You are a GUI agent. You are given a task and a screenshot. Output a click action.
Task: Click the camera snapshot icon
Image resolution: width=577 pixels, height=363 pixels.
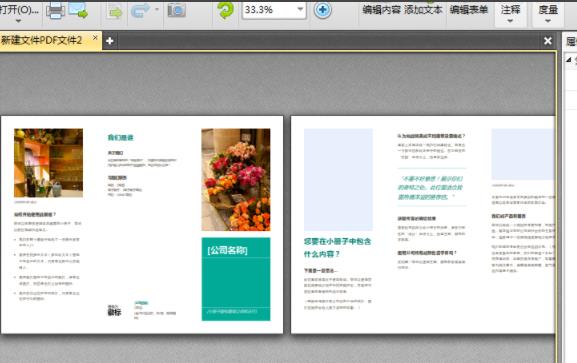177,11
